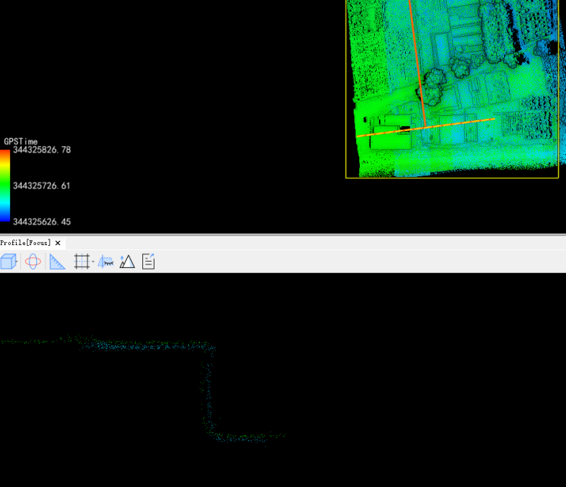Toggle the hide points eye icon

(106, 262)
